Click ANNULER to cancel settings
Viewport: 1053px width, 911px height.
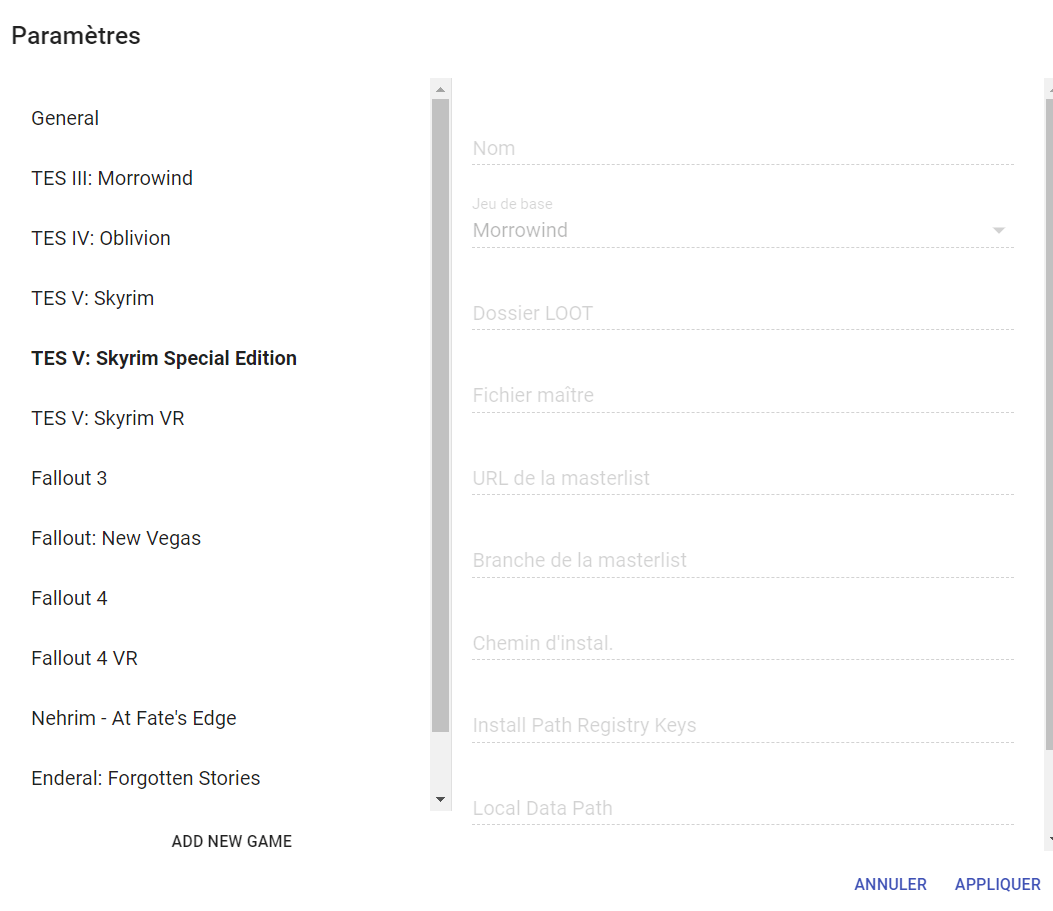(x=890, y=884)
